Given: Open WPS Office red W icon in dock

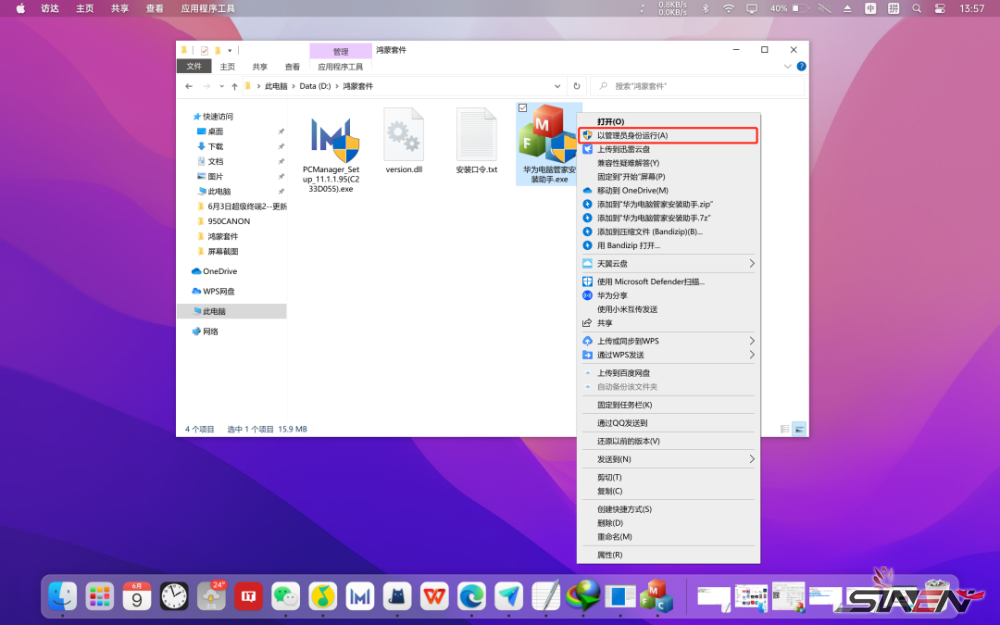Looking at the screenshot, I should [434, 596].
